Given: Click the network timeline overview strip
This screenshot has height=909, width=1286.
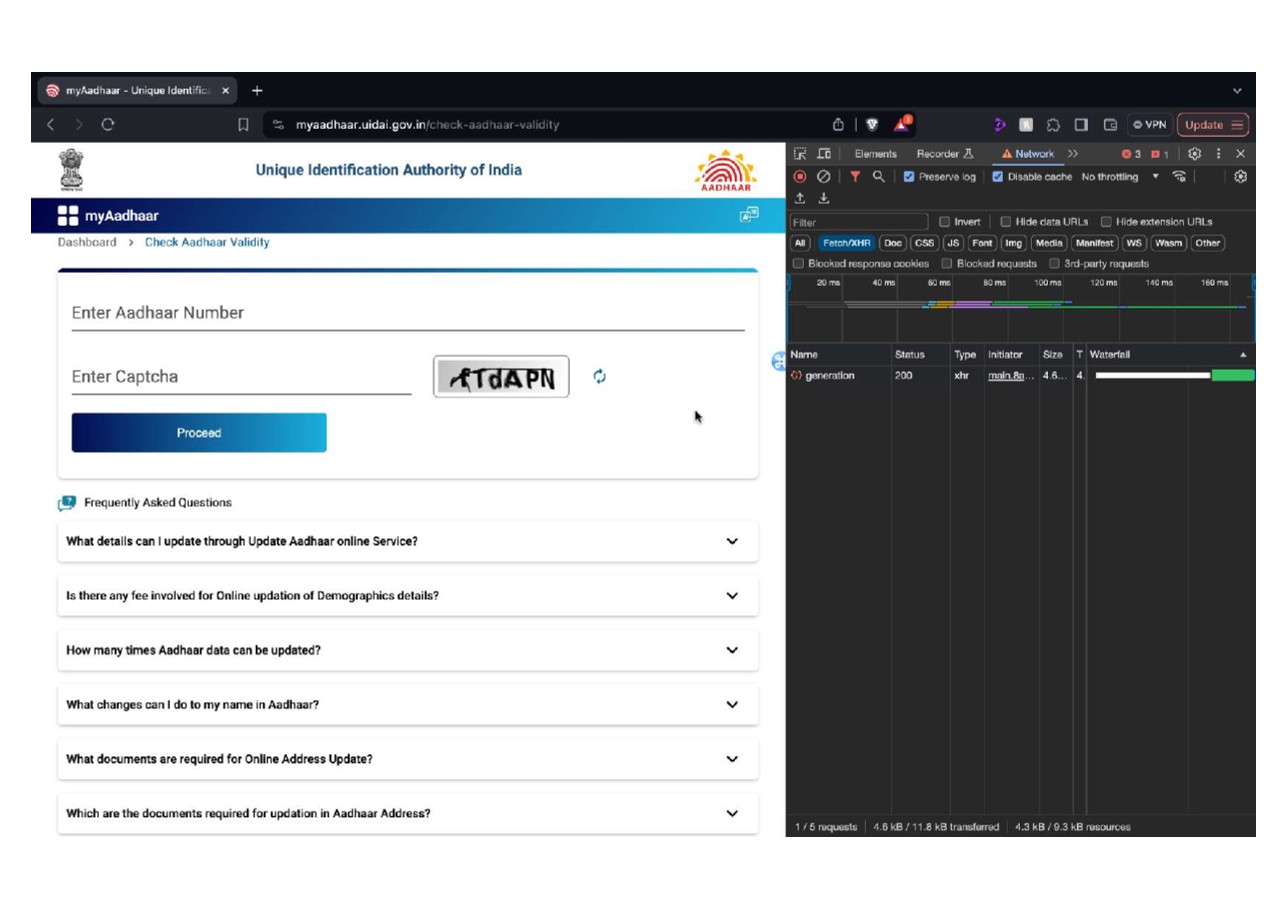Looking at the screenshot, I should click(x=1021, y=308).
